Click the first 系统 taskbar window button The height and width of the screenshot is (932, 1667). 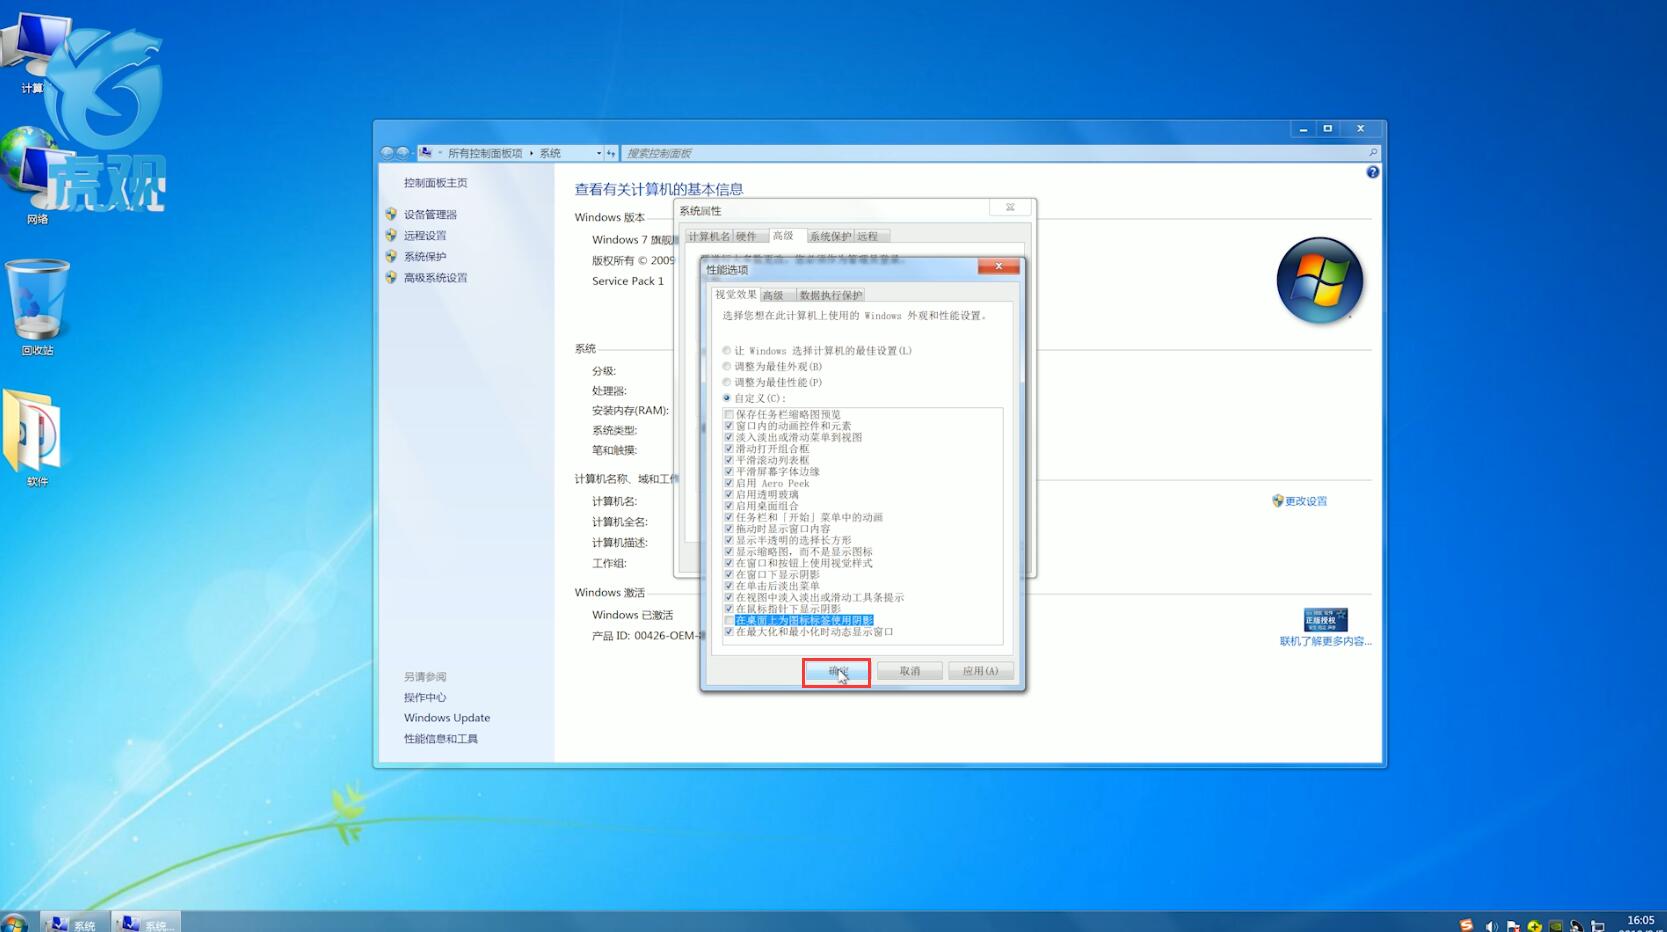(75, 923)
